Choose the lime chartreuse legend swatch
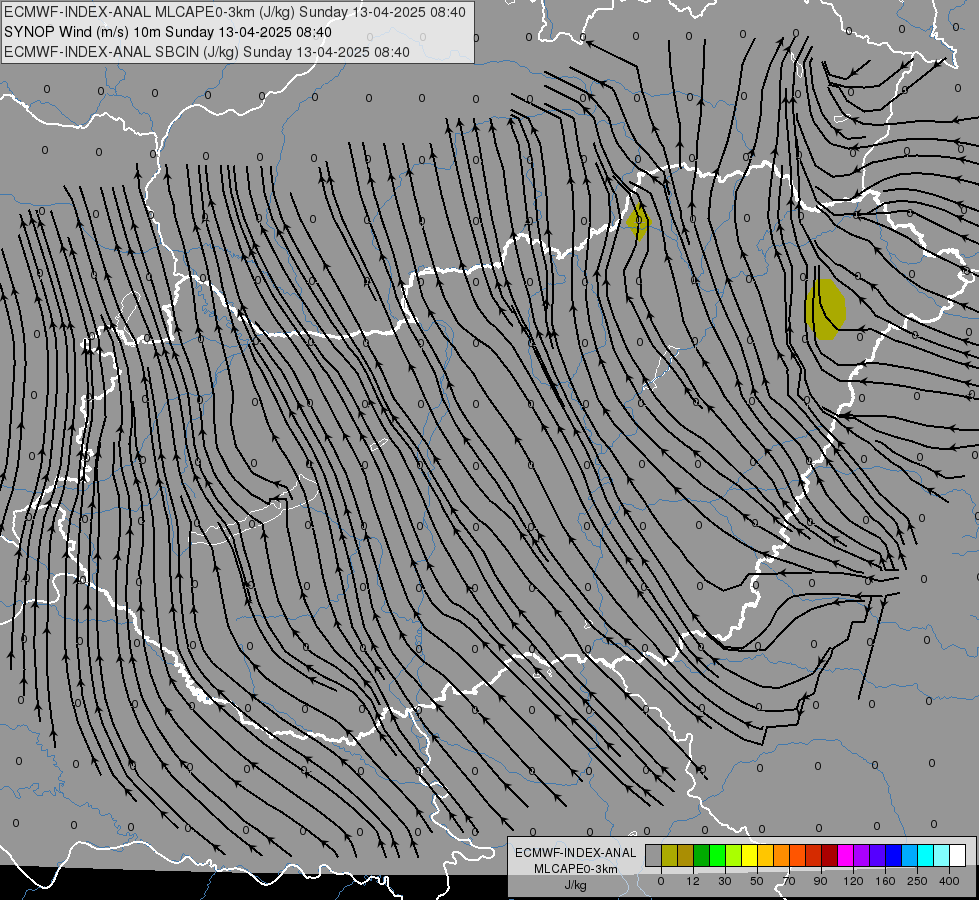 734,855
